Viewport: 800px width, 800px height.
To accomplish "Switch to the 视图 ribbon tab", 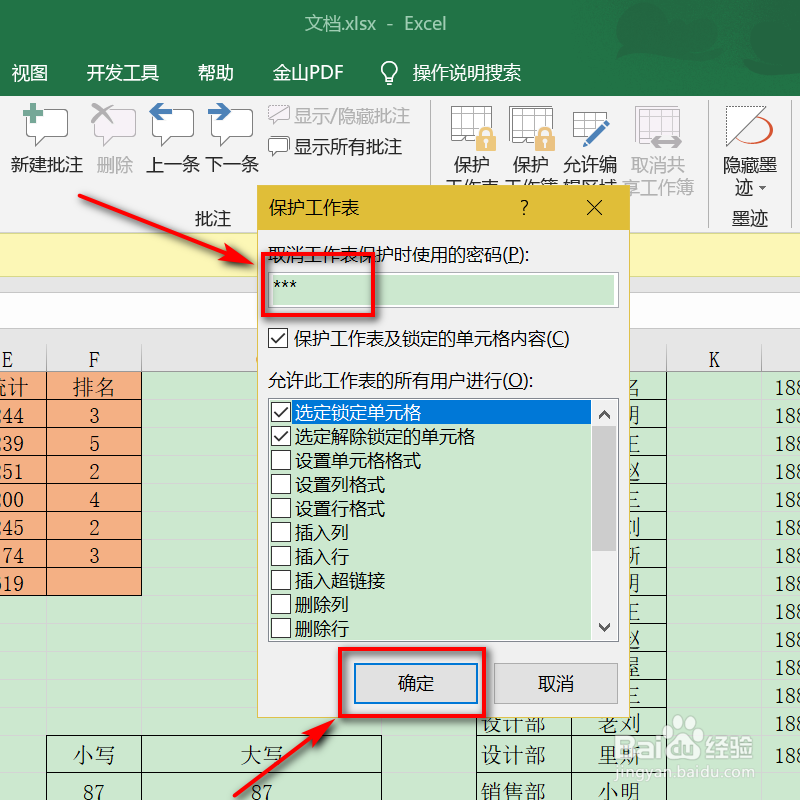I will click(x=31, y=72).
